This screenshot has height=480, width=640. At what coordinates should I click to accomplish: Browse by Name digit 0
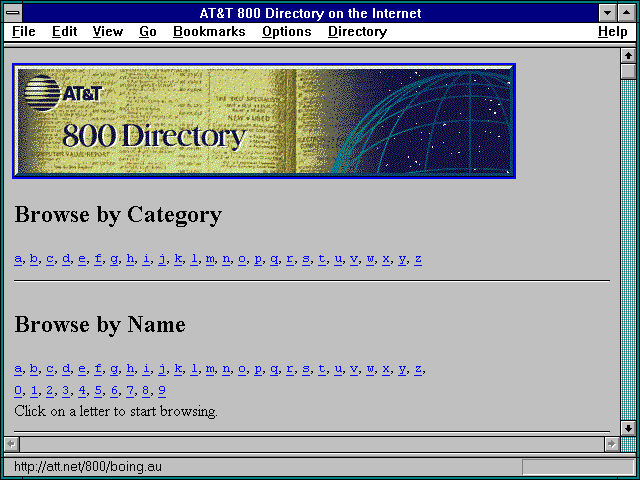pos(18,391)
